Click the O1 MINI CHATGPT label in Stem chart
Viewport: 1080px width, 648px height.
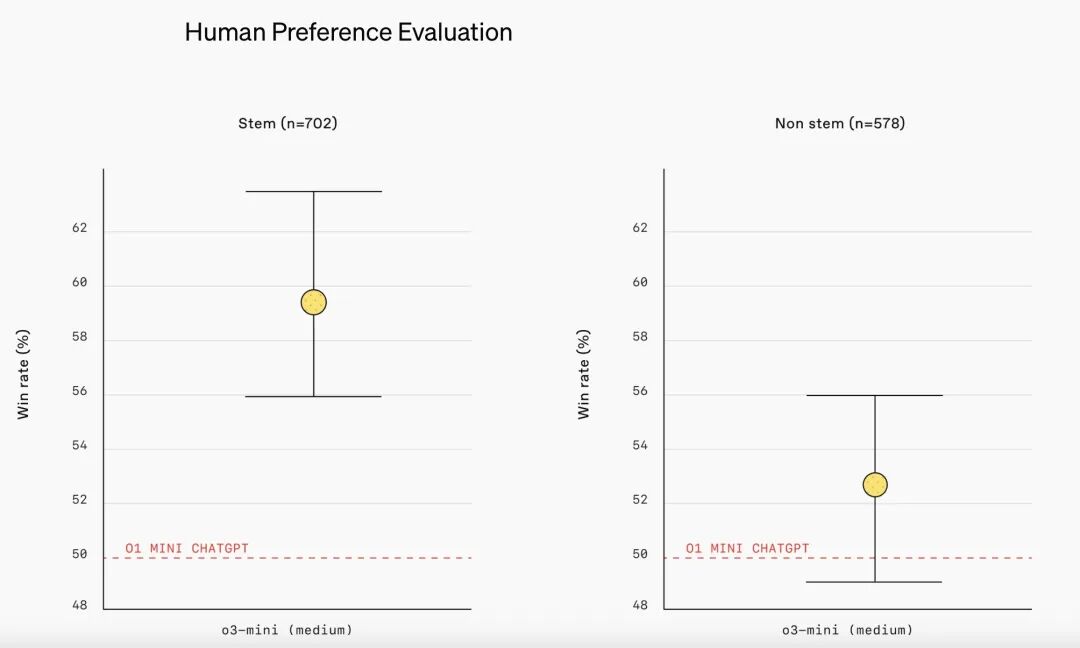pos(187,548)
